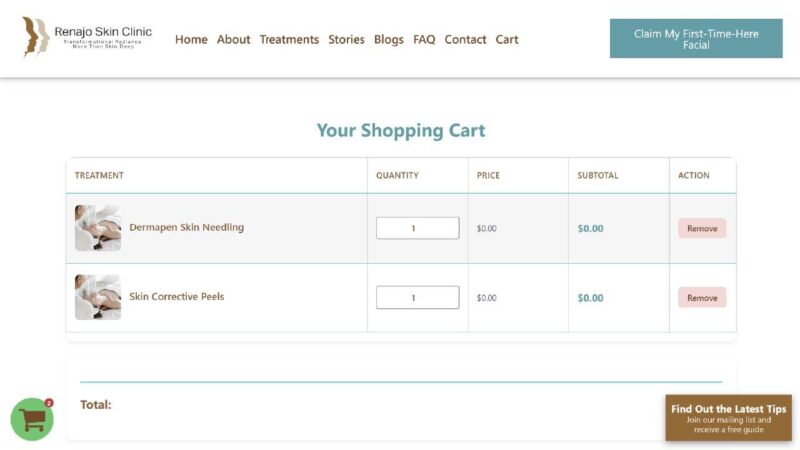This screenshot has height=450, width=800.
Task: Open the floating green cart icon
Action: [x=32, y=419]
